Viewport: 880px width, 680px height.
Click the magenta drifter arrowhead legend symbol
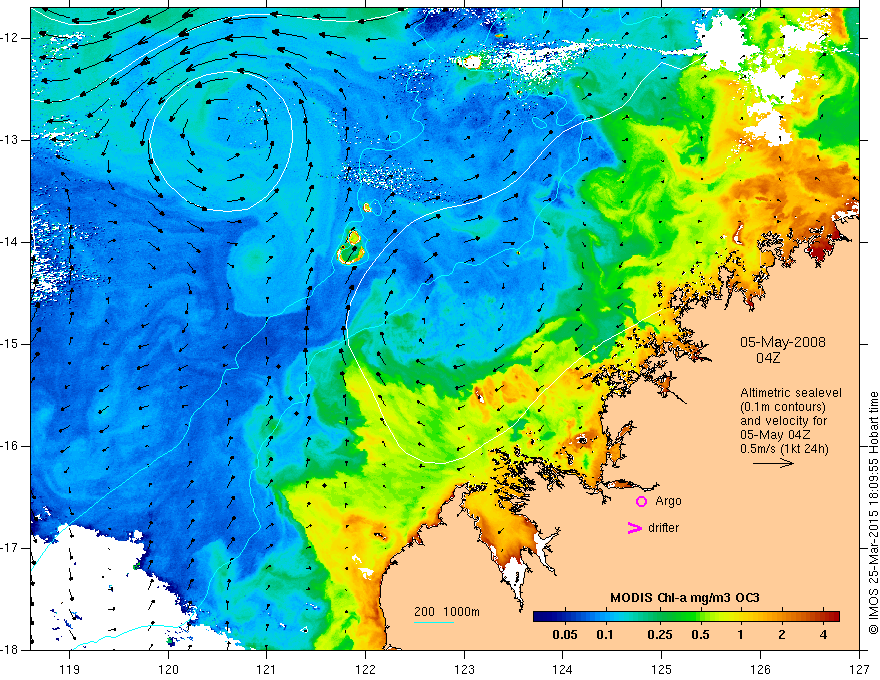pos(635,528)
